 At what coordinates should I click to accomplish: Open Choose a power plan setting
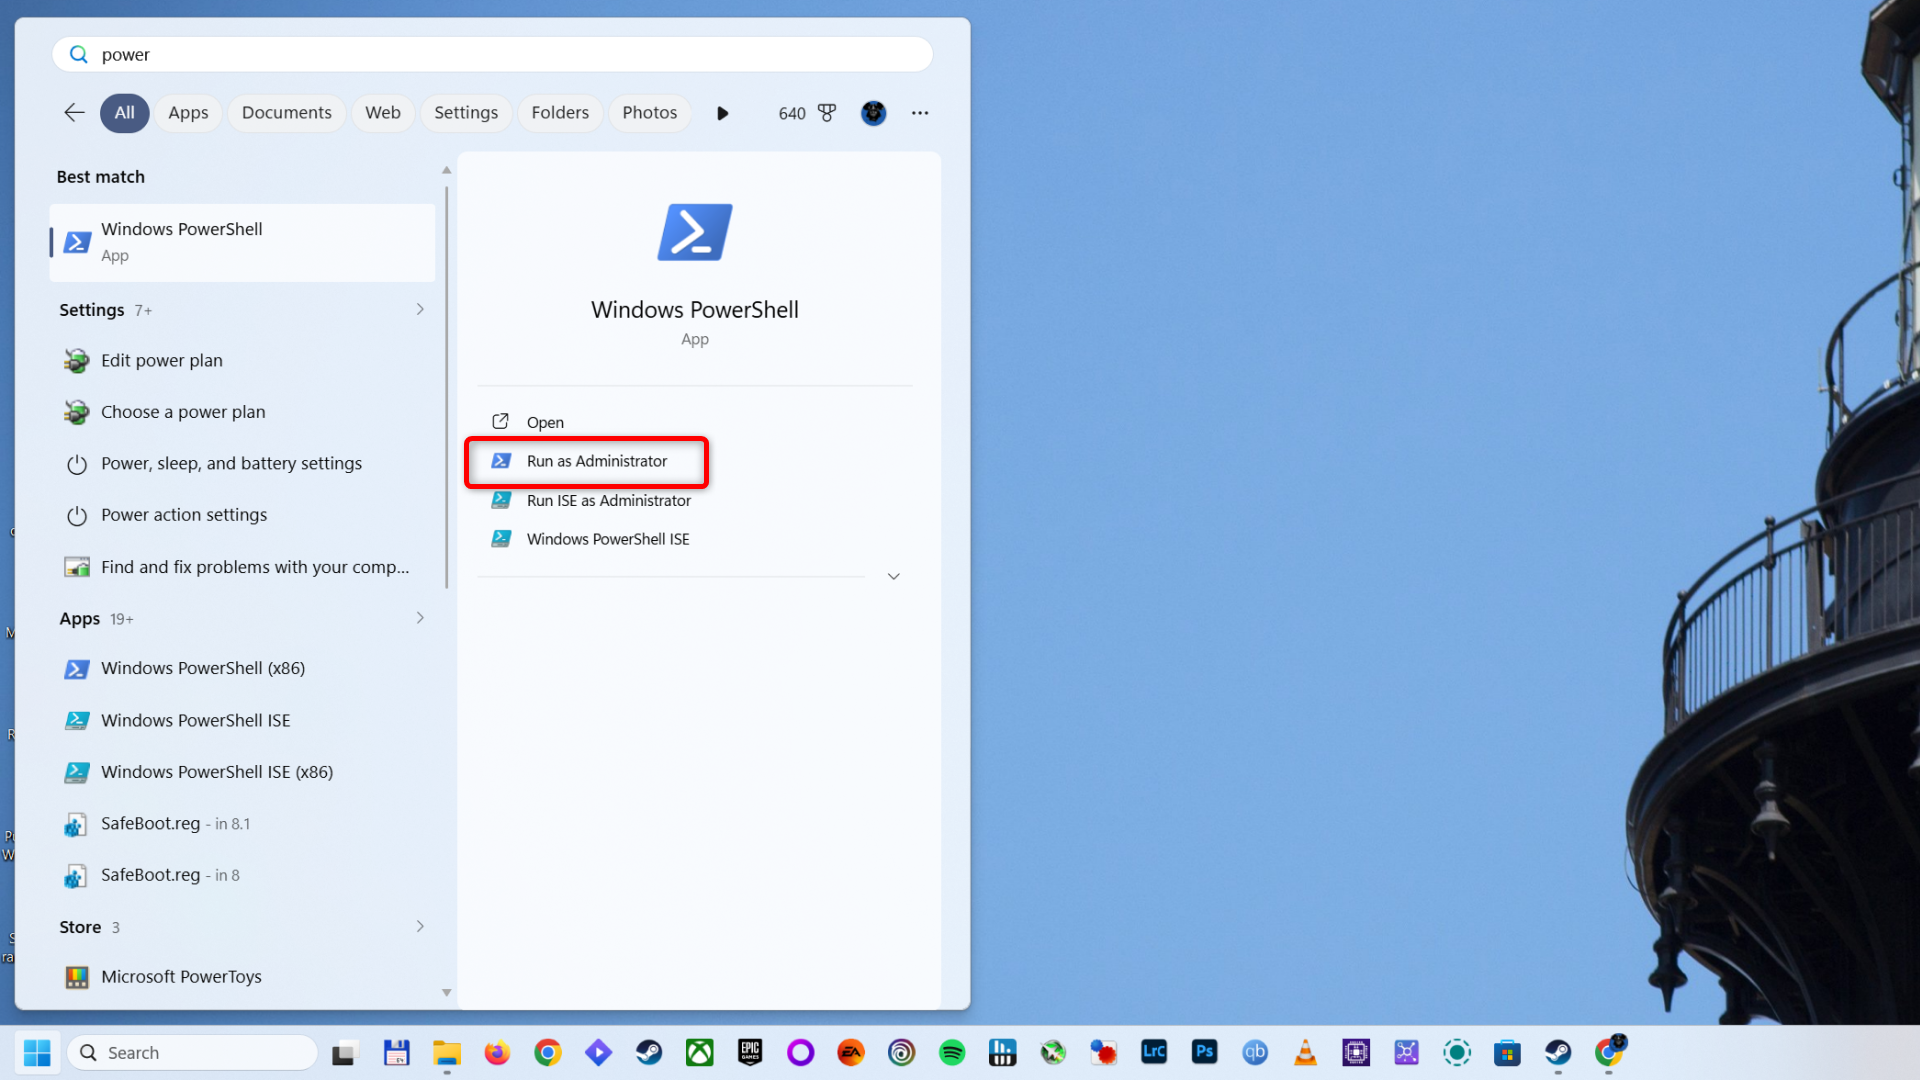(x=242, y=412)
